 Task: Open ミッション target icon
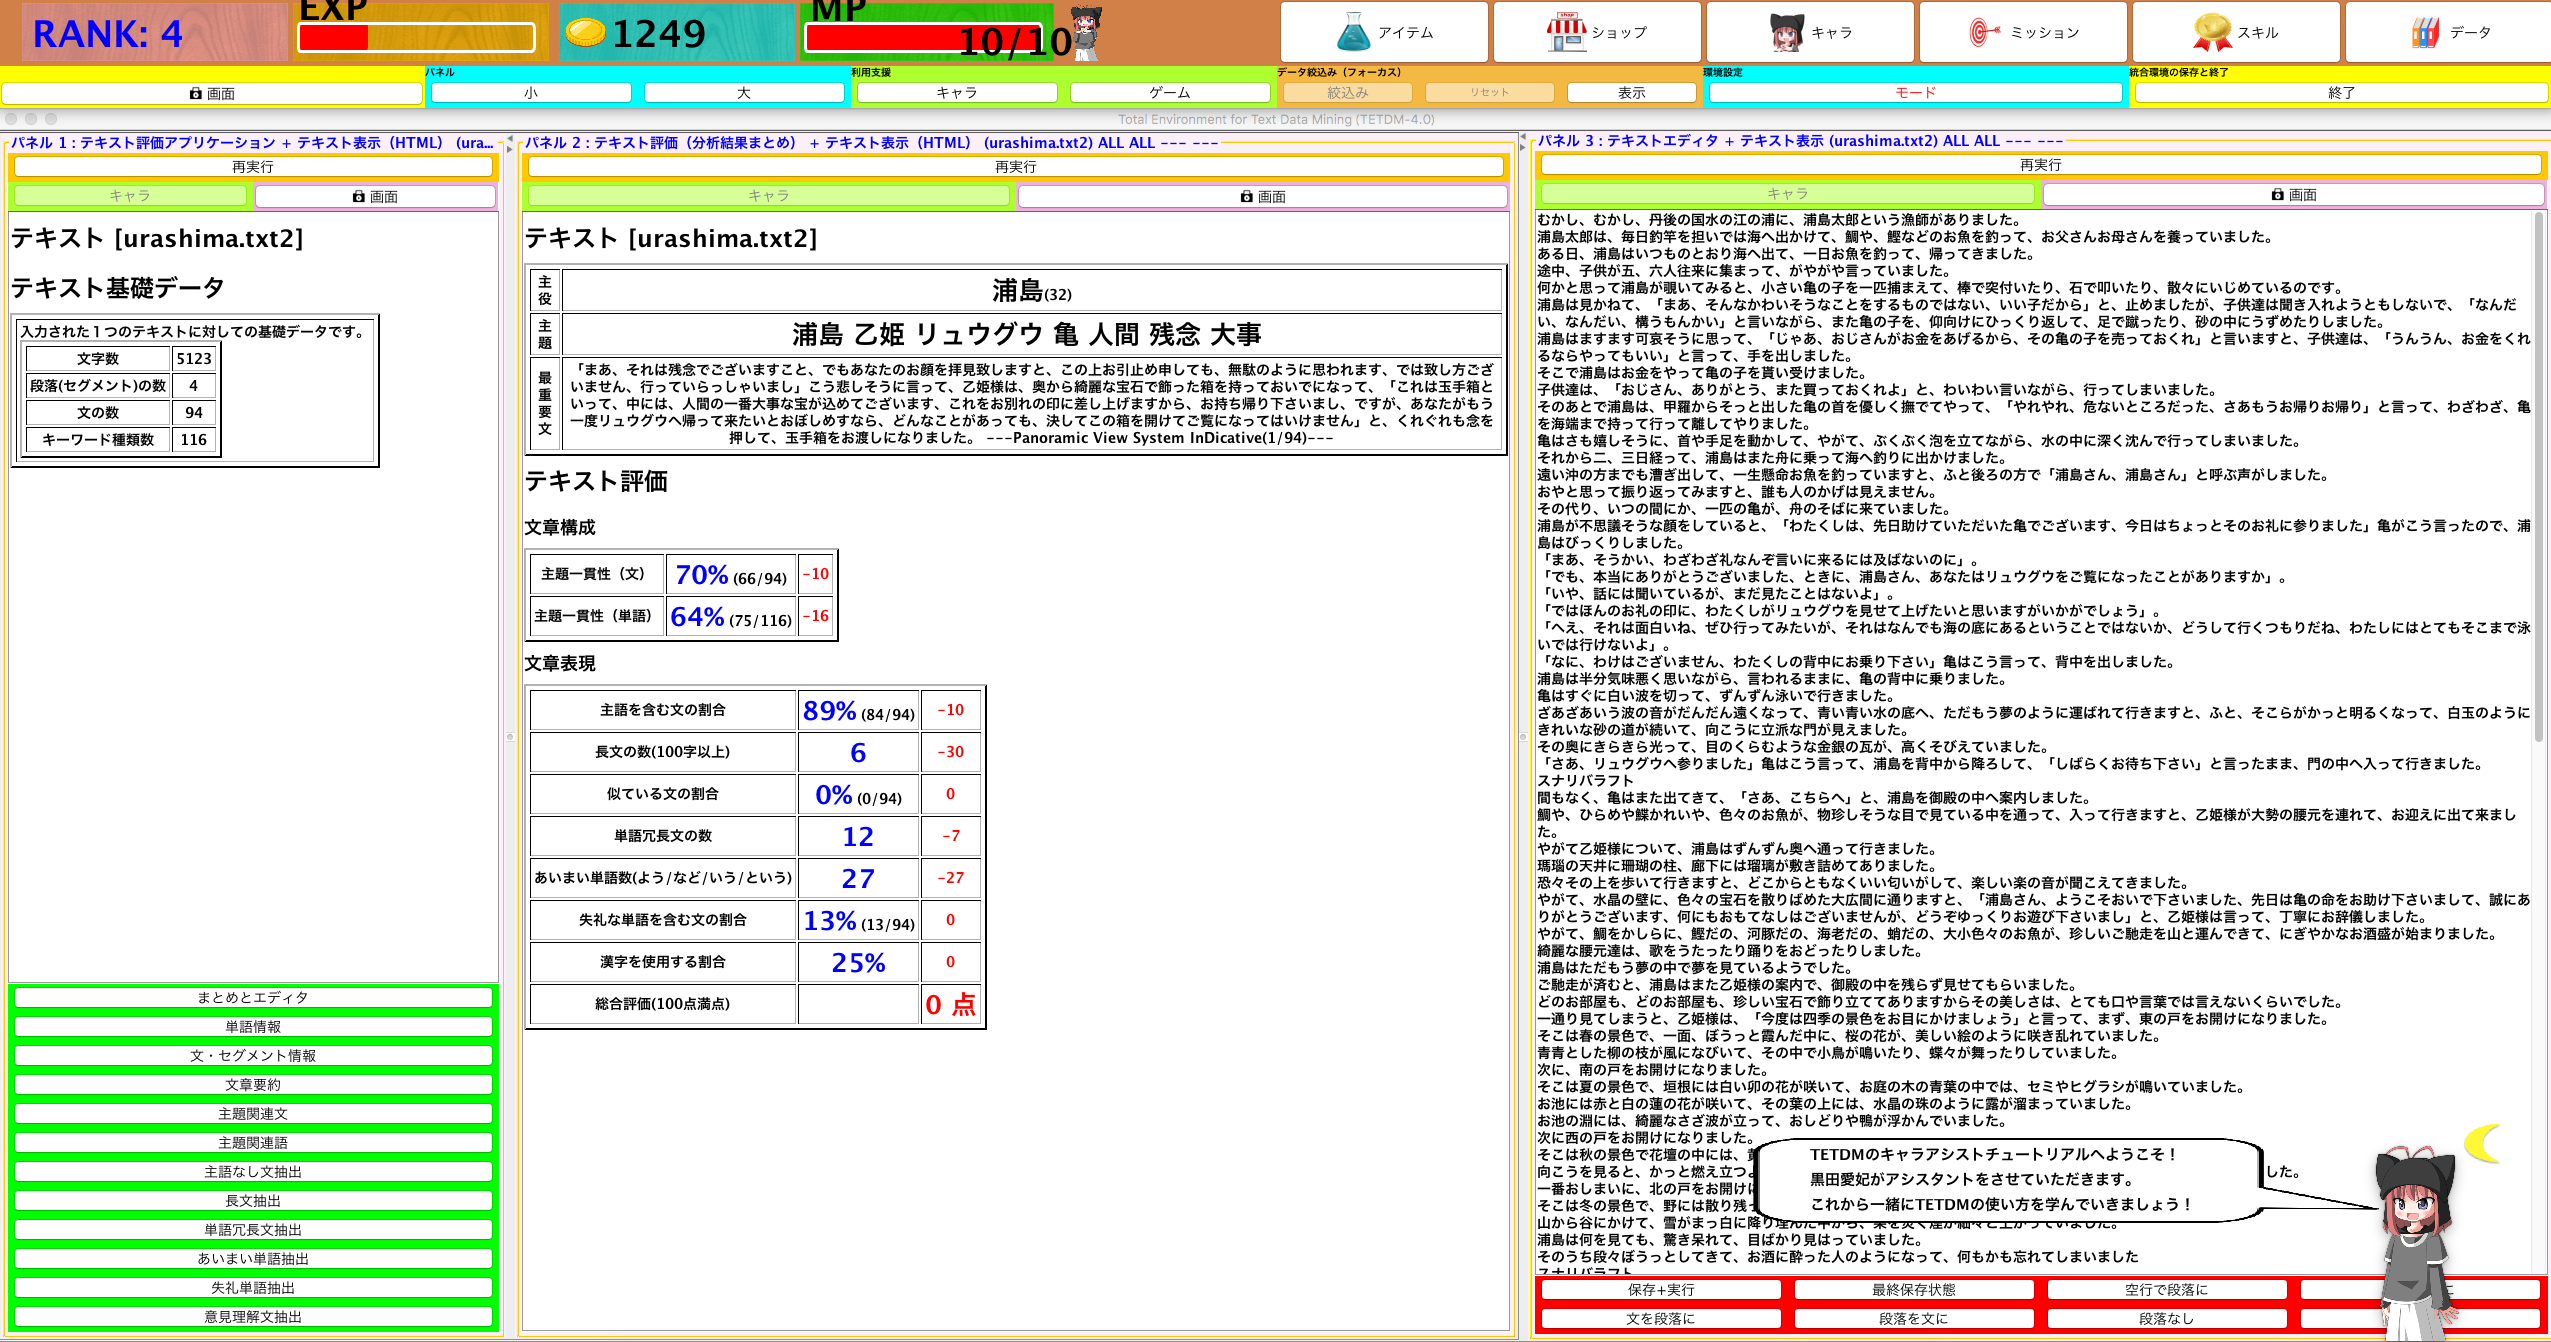[x=1984, y=32]
